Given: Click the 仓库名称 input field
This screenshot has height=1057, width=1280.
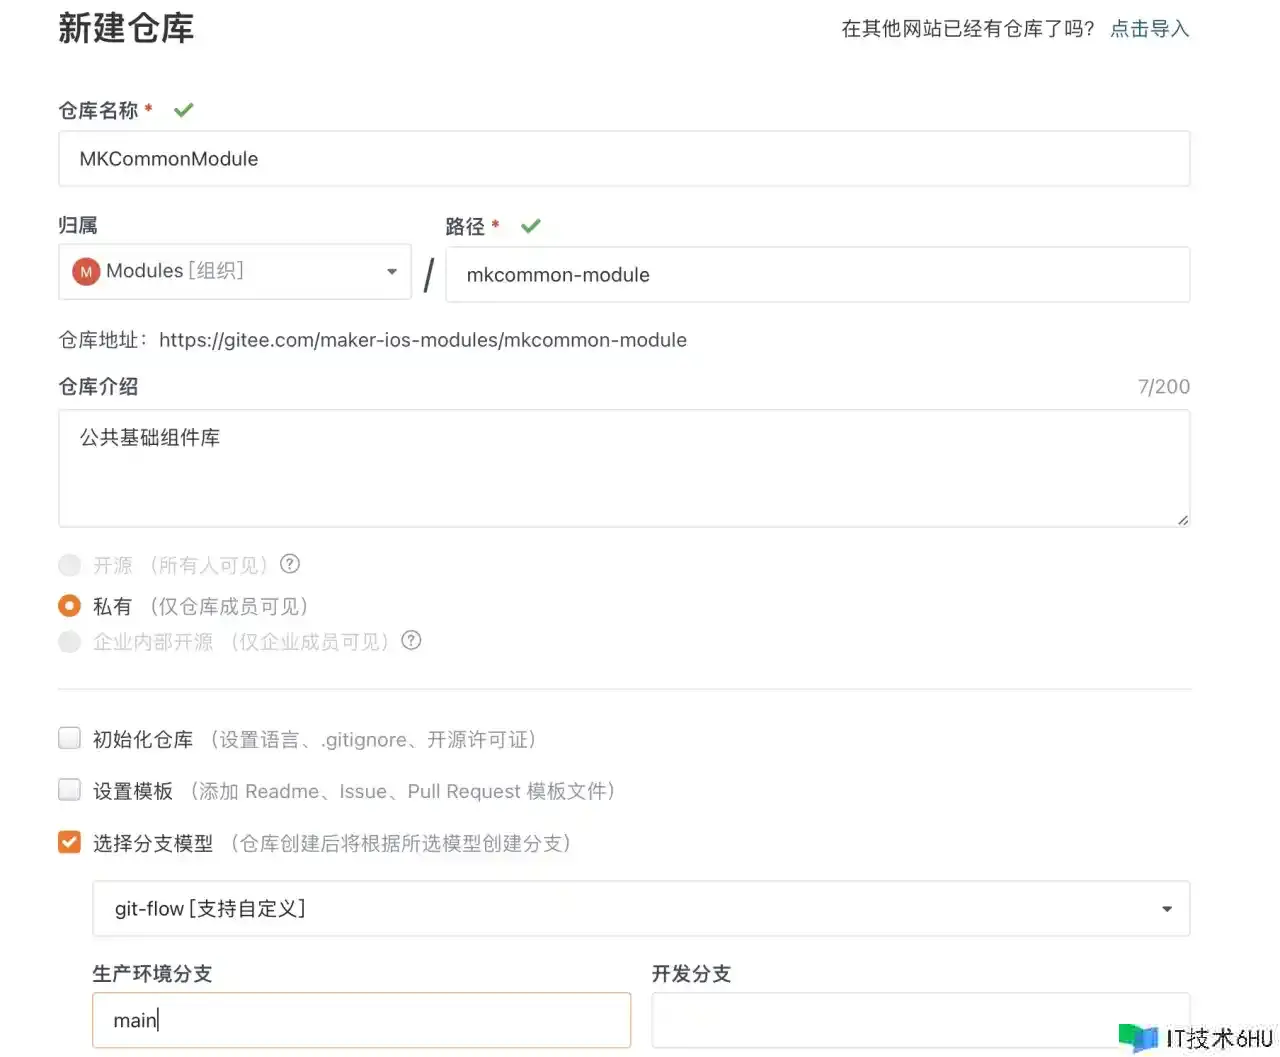Looking at the screenshot, I should (624, 159).
